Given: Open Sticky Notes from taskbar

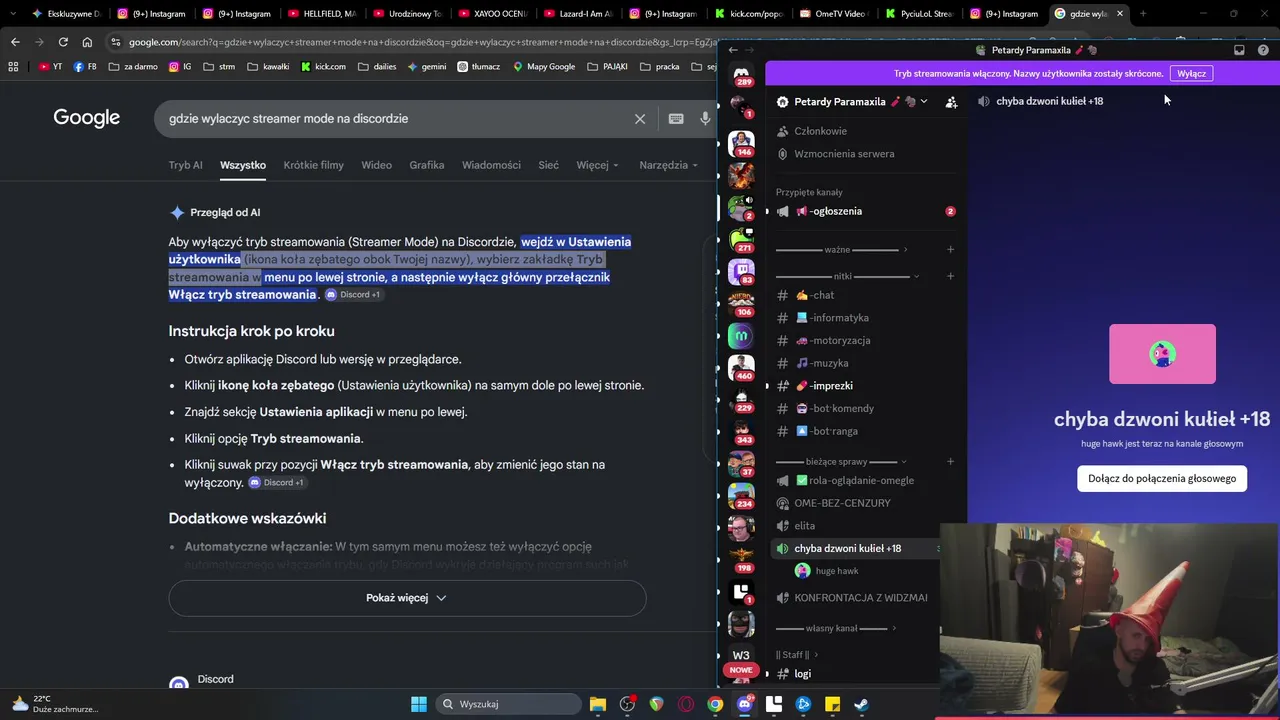Looking at the screenshot, I should (x=832, y=704).
